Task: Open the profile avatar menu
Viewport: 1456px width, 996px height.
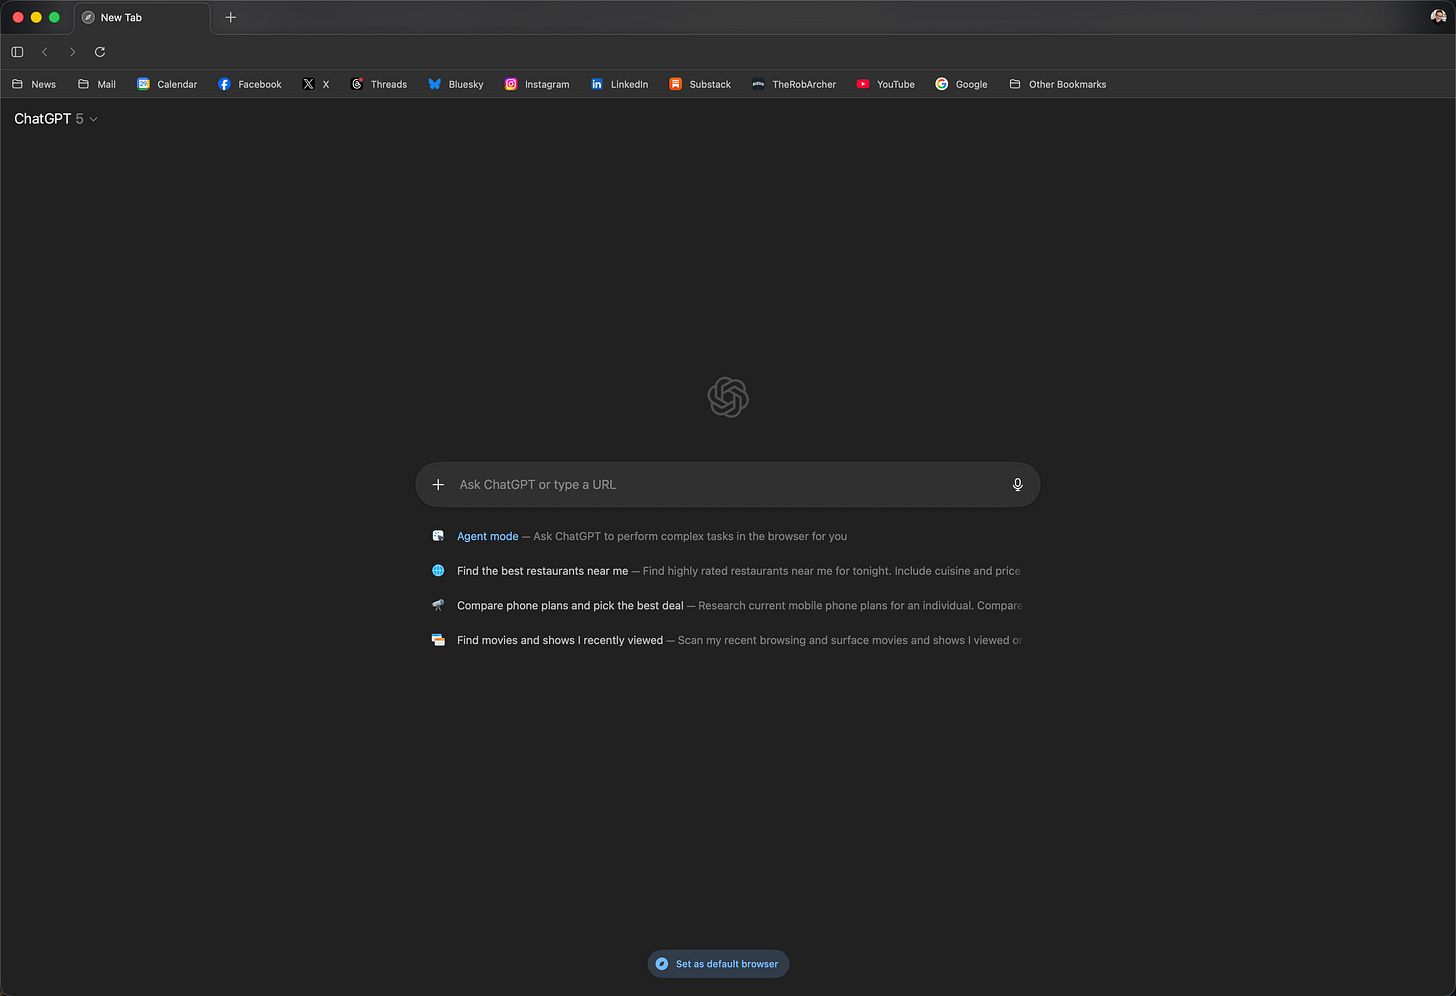Action: coord(1438,16)
